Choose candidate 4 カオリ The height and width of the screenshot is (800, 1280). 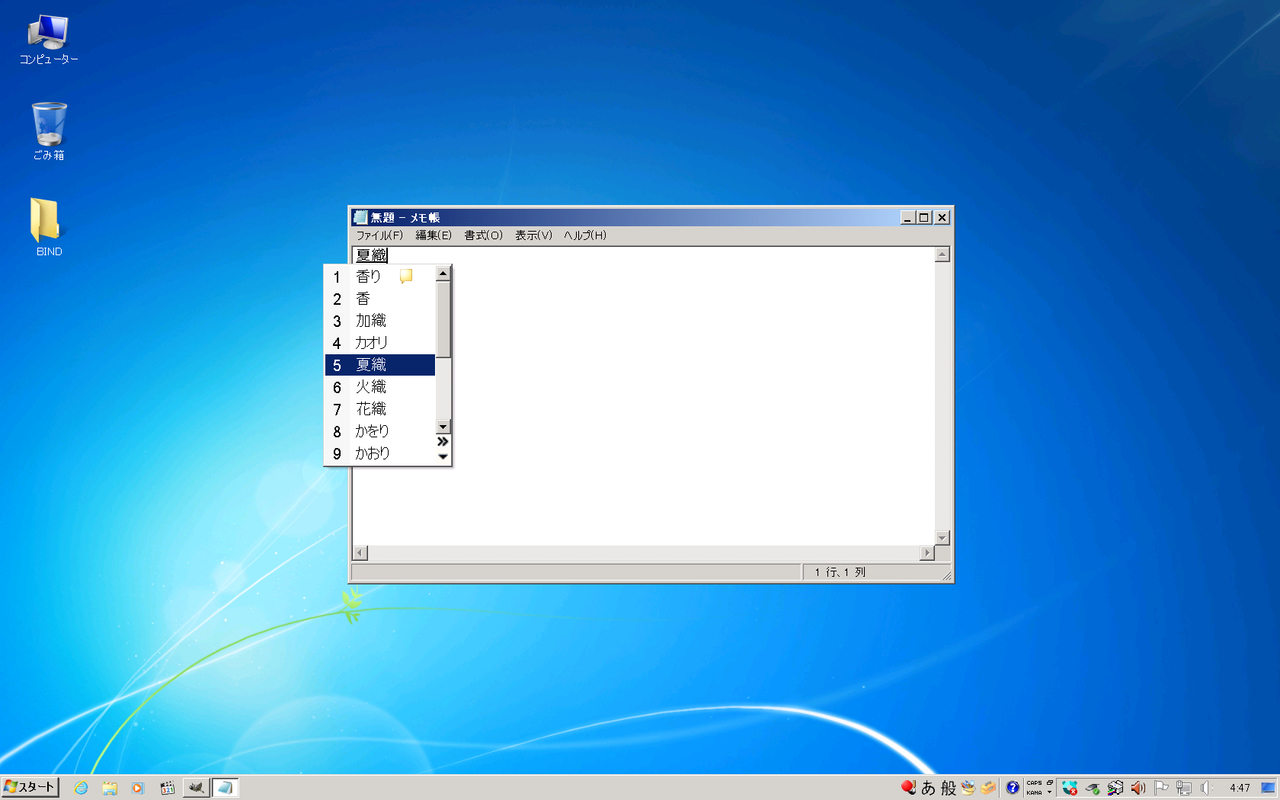pos(380,343)
